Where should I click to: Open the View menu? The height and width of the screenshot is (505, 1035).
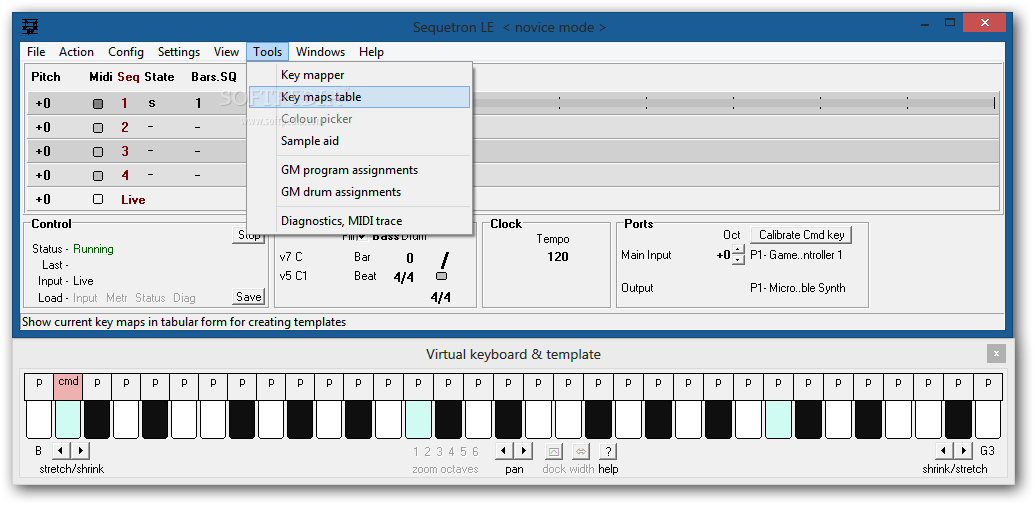point(226,52)
